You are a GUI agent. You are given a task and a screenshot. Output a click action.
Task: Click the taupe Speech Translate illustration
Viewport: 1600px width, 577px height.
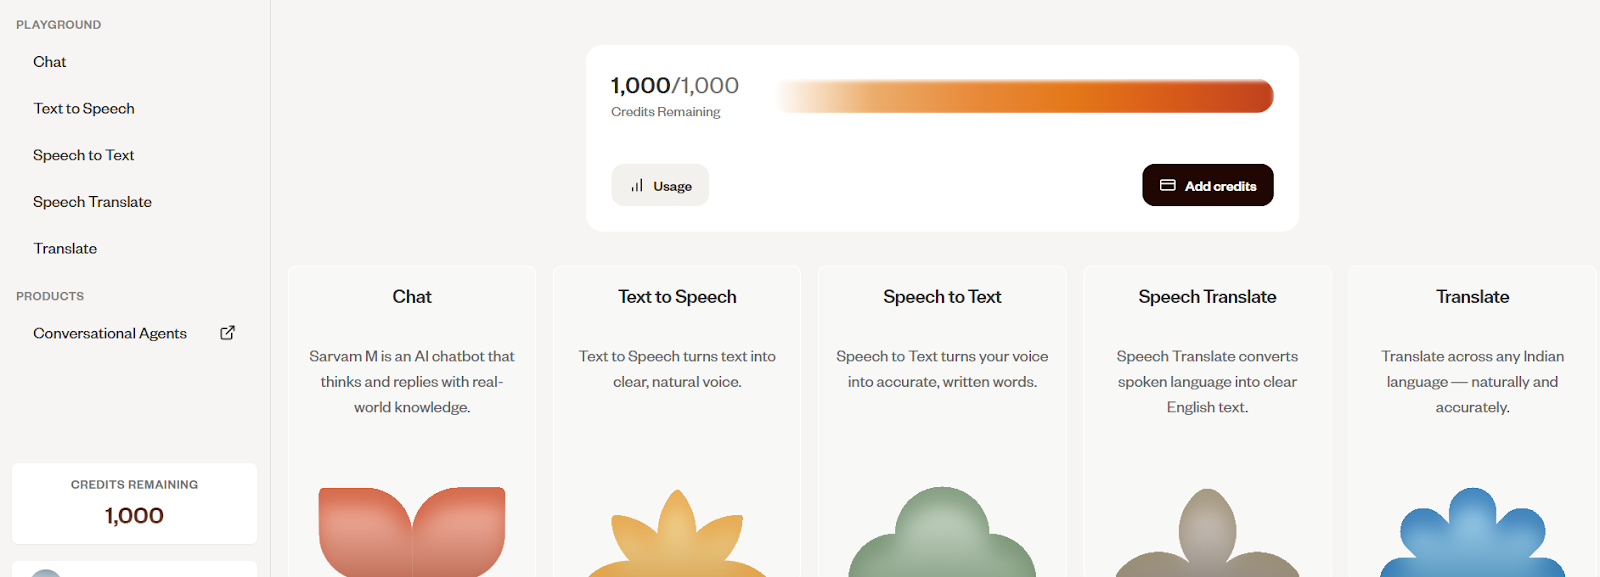point(1207,533)
